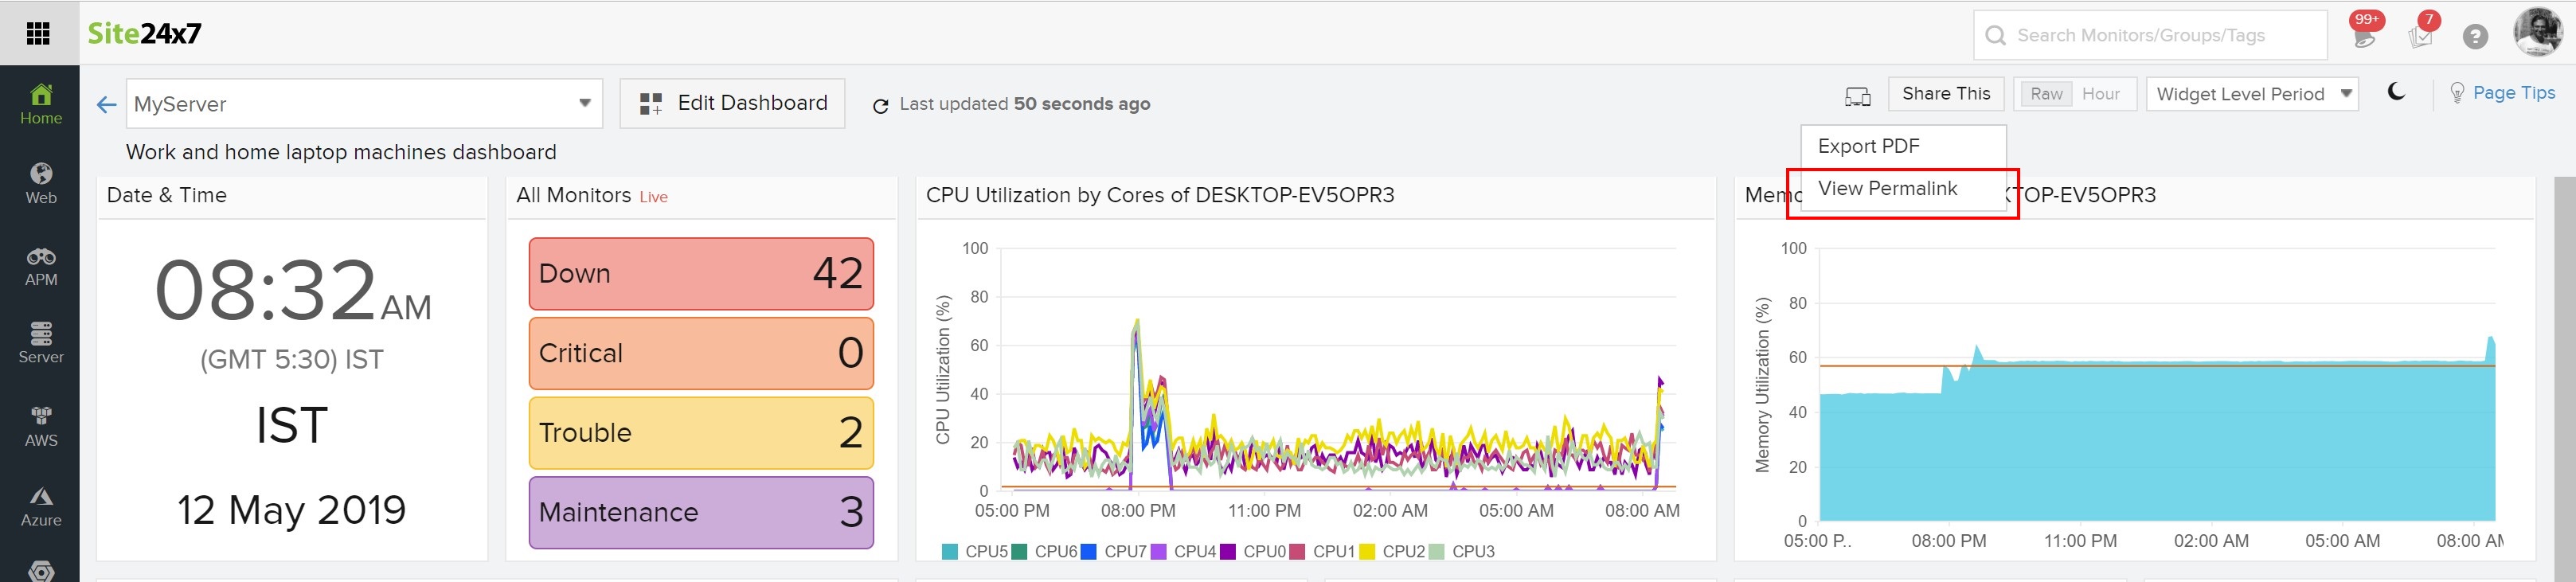Click the 'All Monitors' widget title

[573, 195]
